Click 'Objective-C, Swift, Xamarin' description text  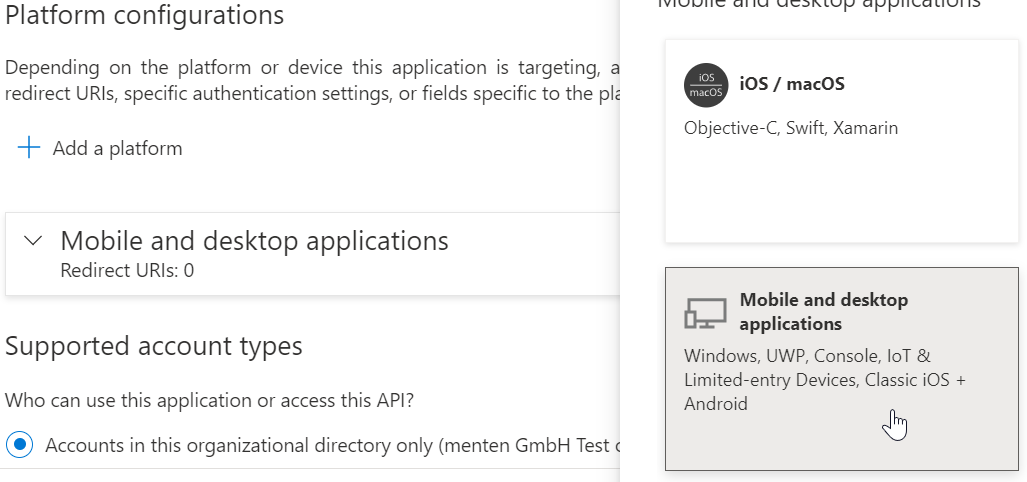pos(790,128)
